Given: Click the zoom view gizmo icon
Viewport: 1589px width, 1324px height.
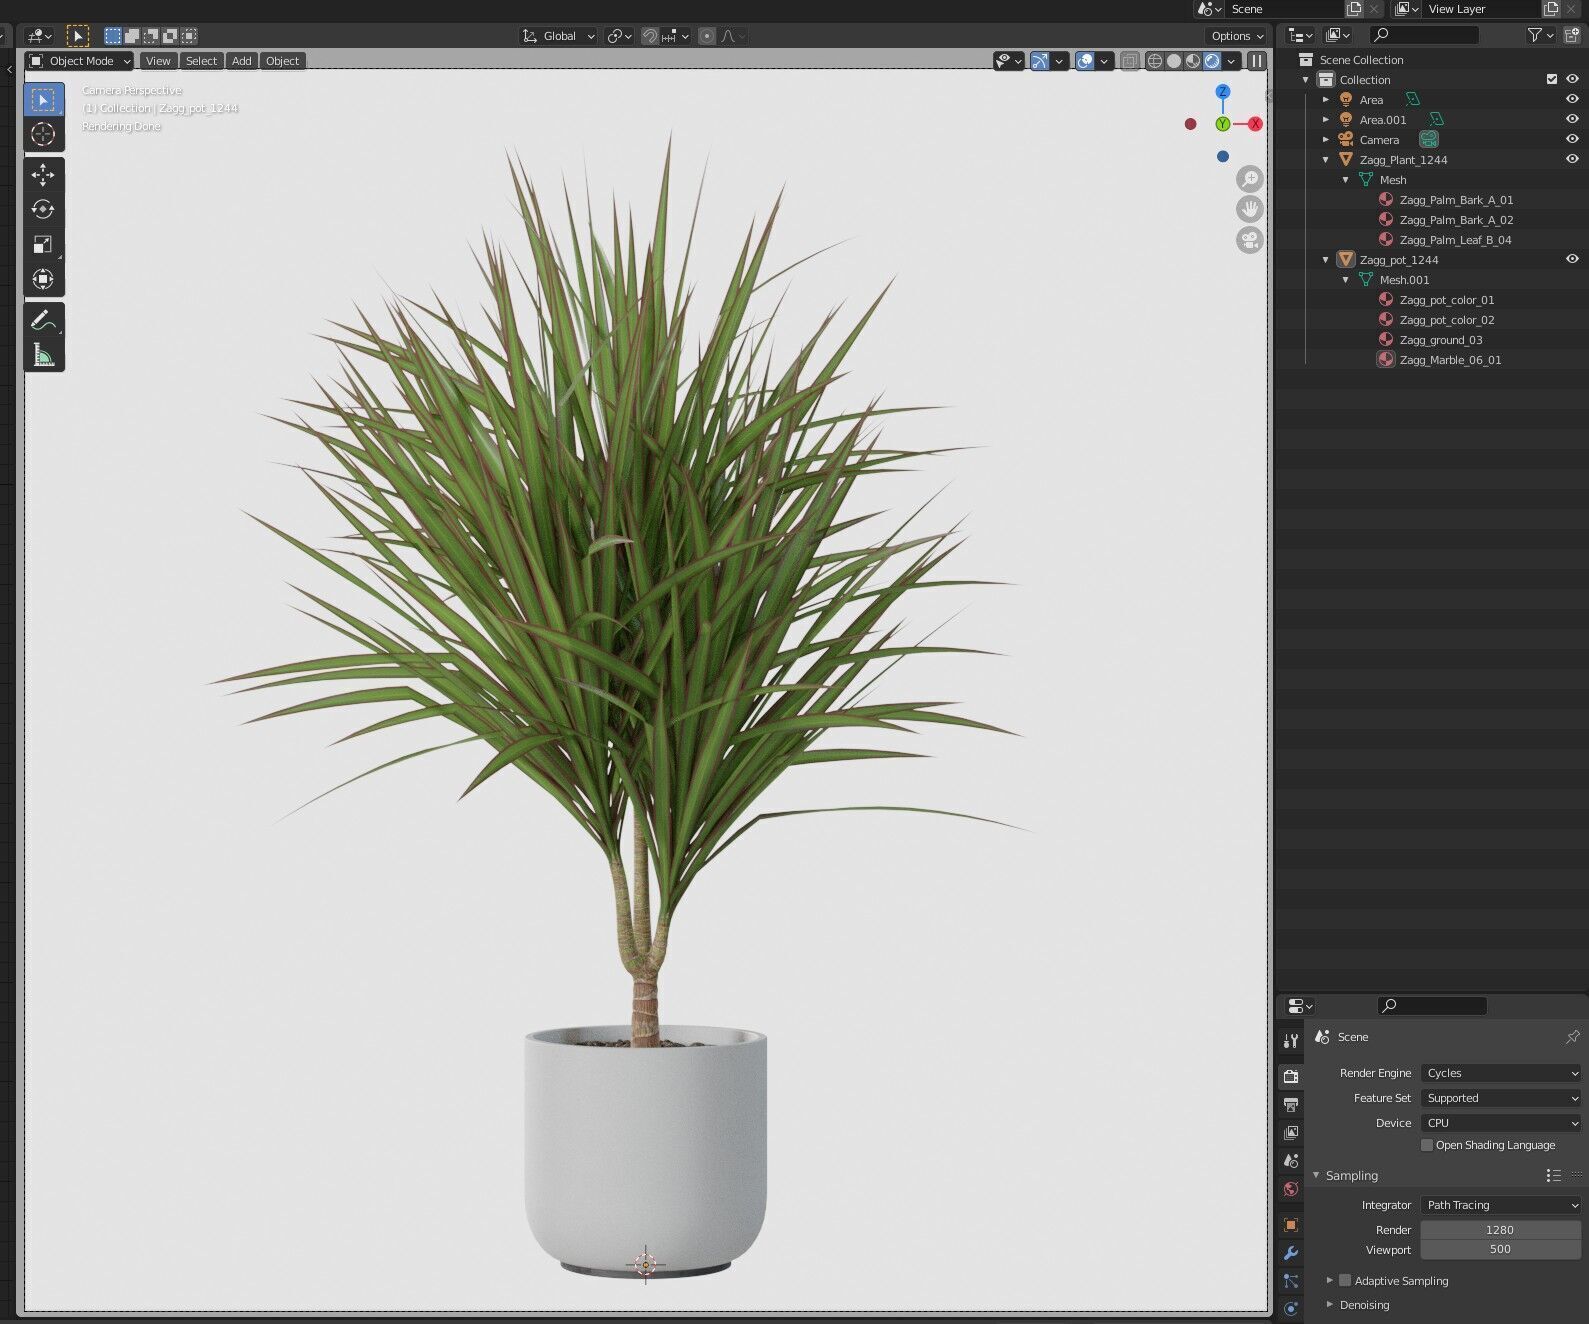Looking at the screenshot, I should (x=1250, y=179).
